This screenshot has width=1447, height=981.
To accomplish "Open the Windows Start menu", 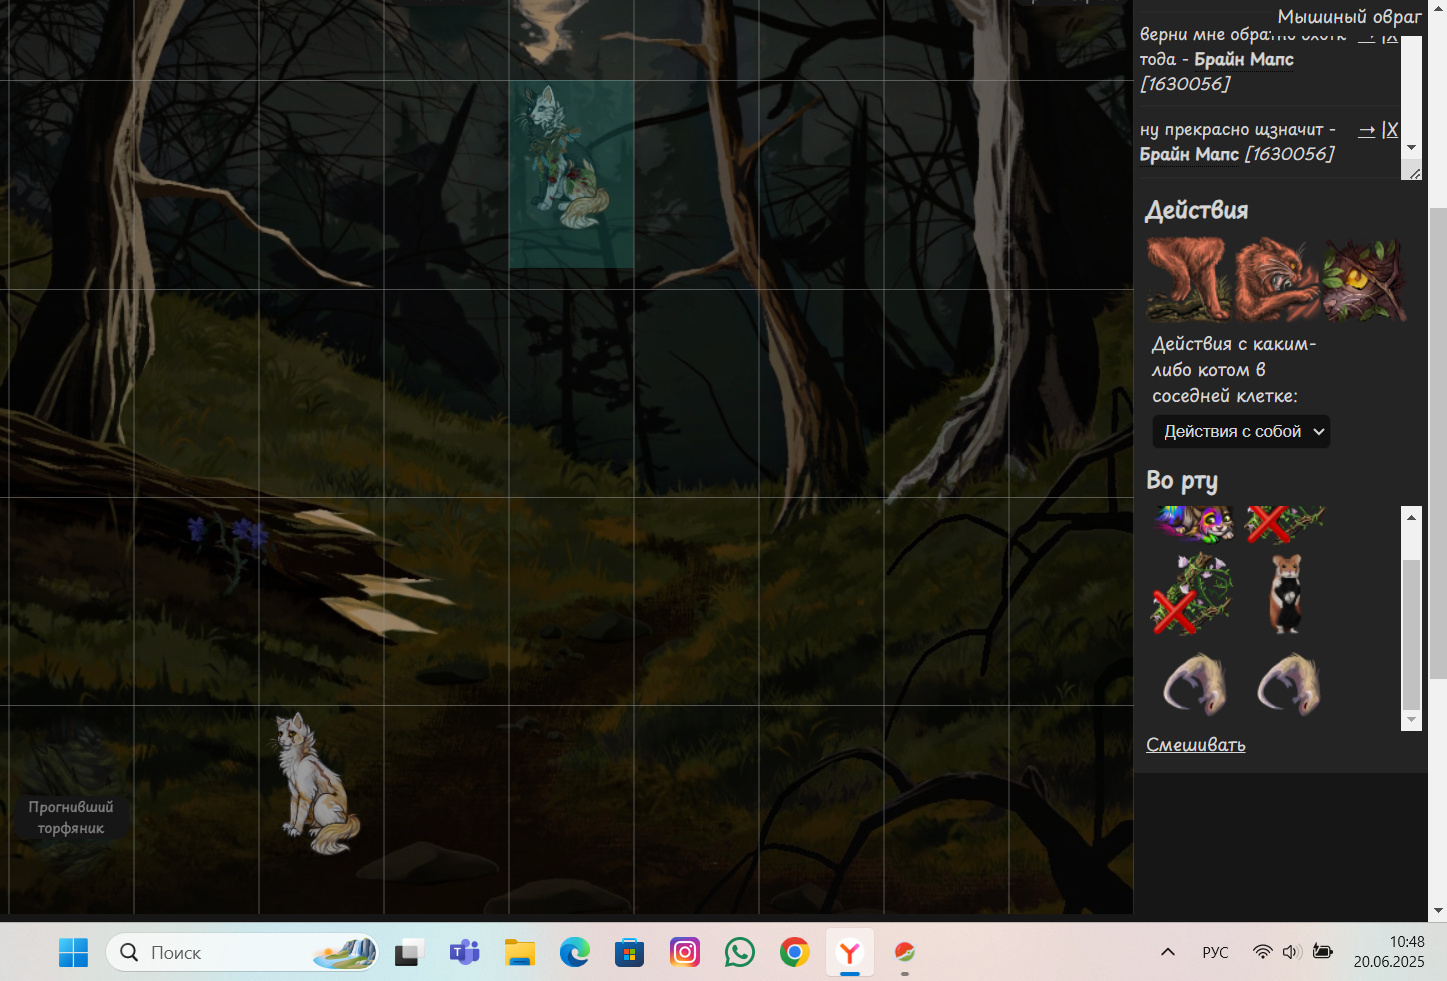I will (73, 952).
